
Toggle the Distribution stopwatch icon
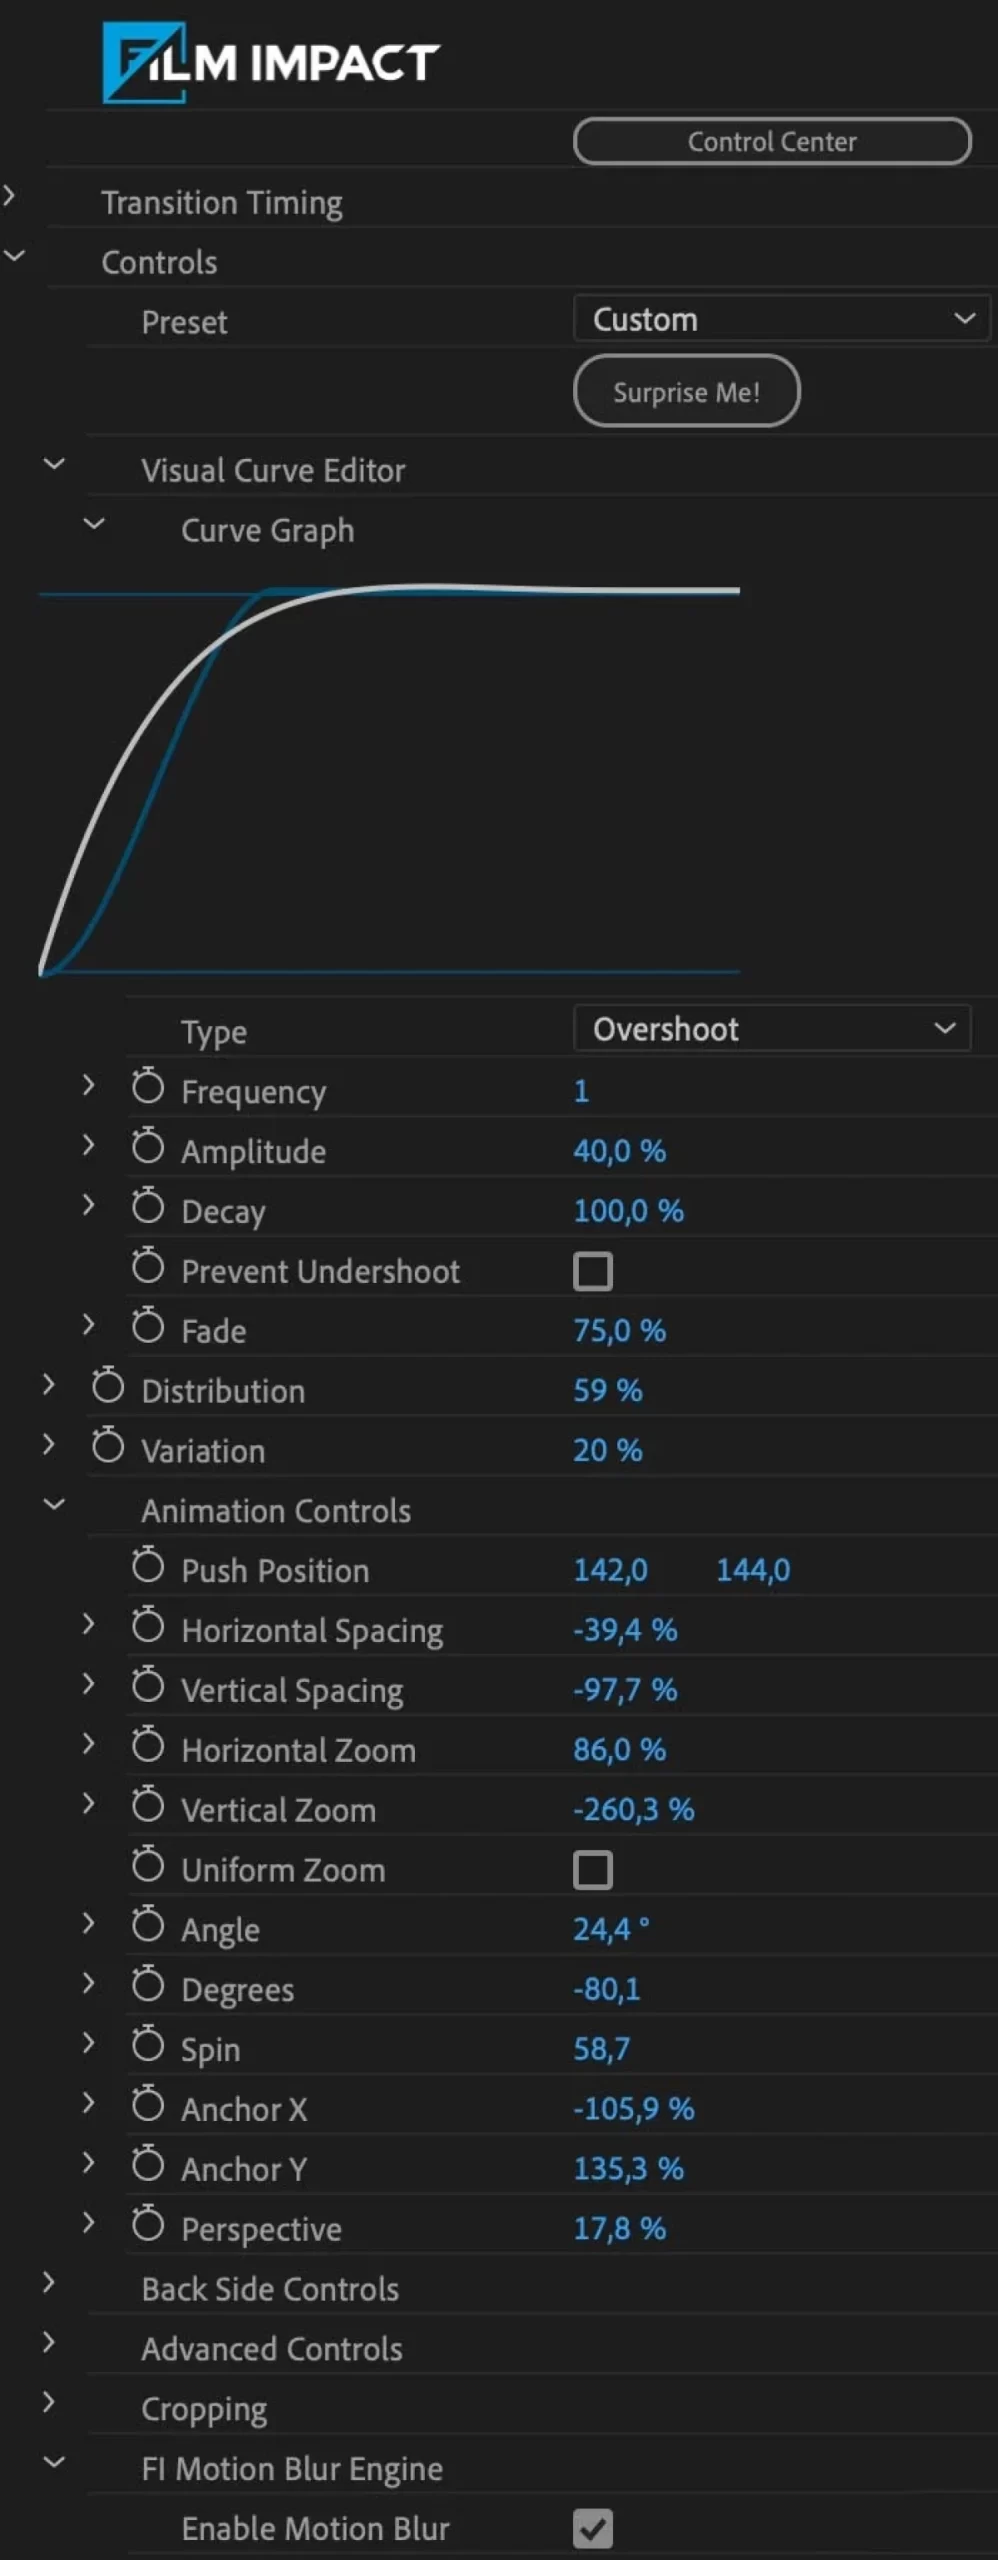point(108,1387)
